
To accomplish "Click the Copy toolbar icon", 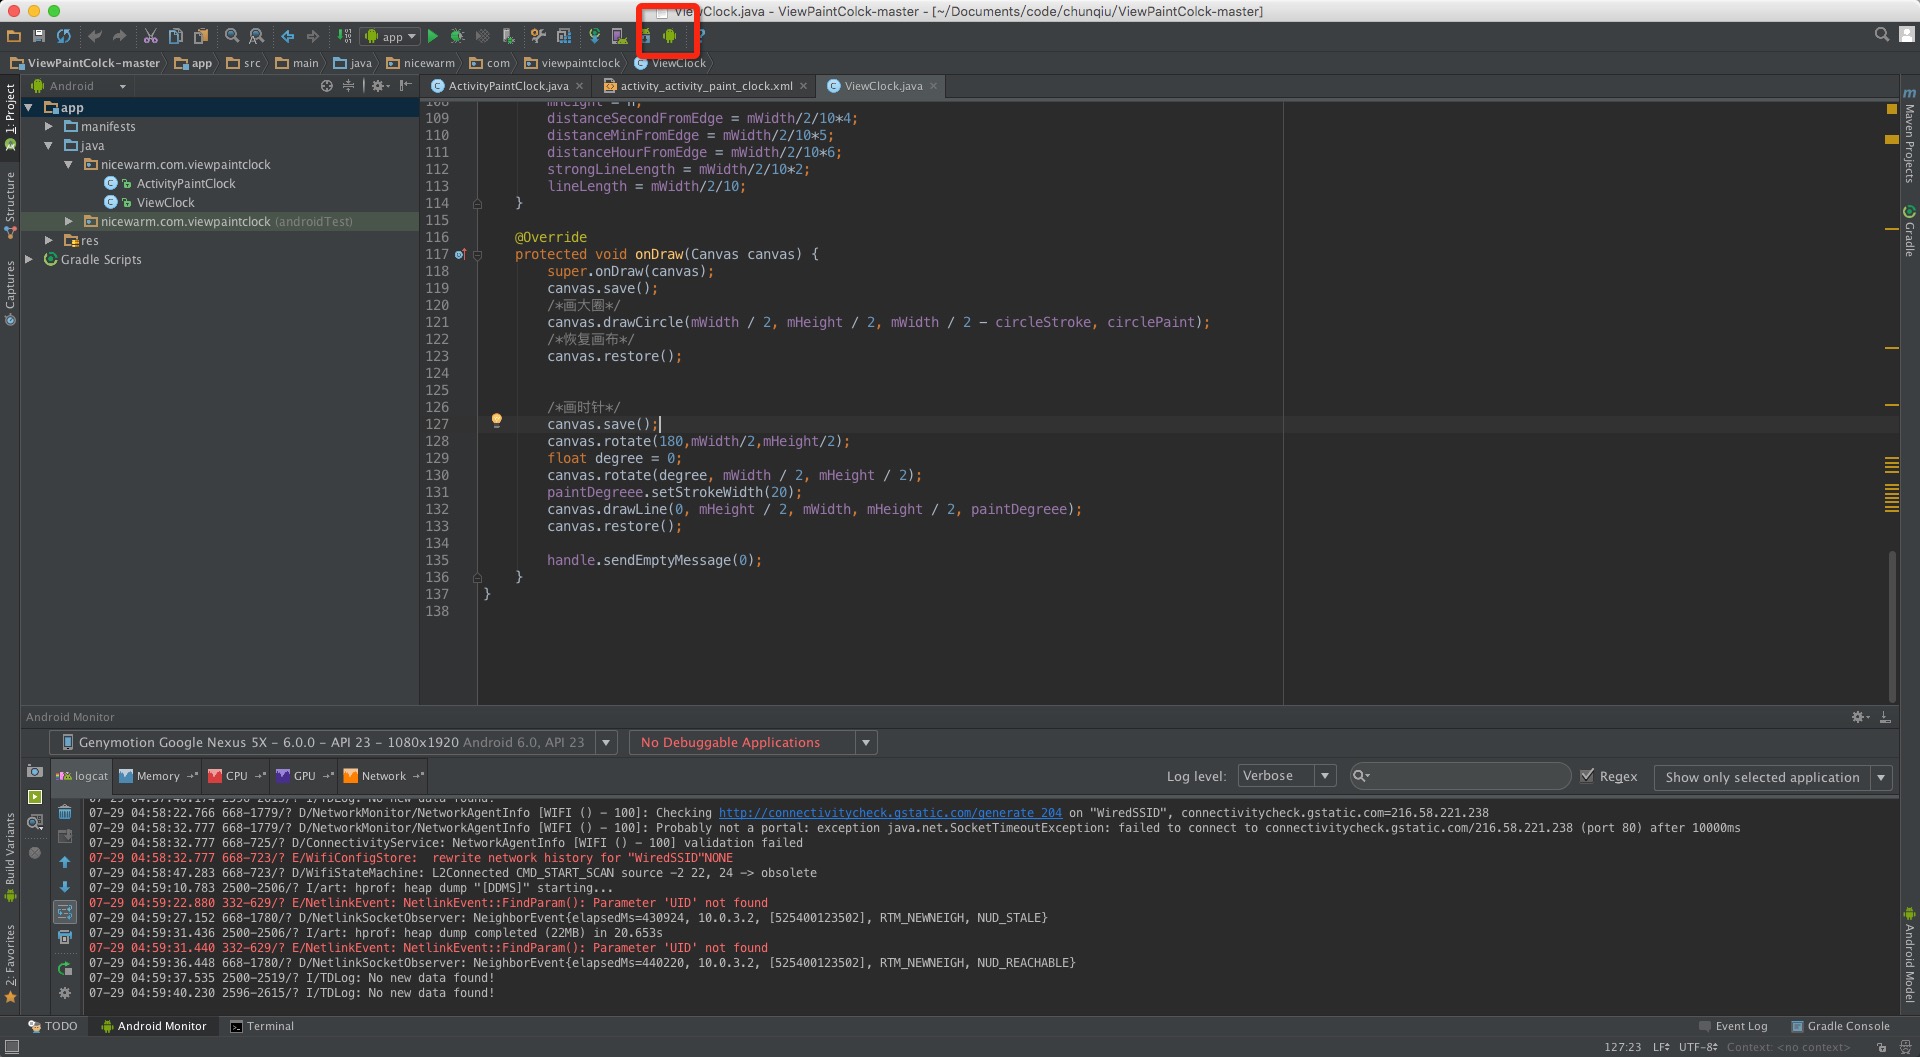I will click(175, 36).
